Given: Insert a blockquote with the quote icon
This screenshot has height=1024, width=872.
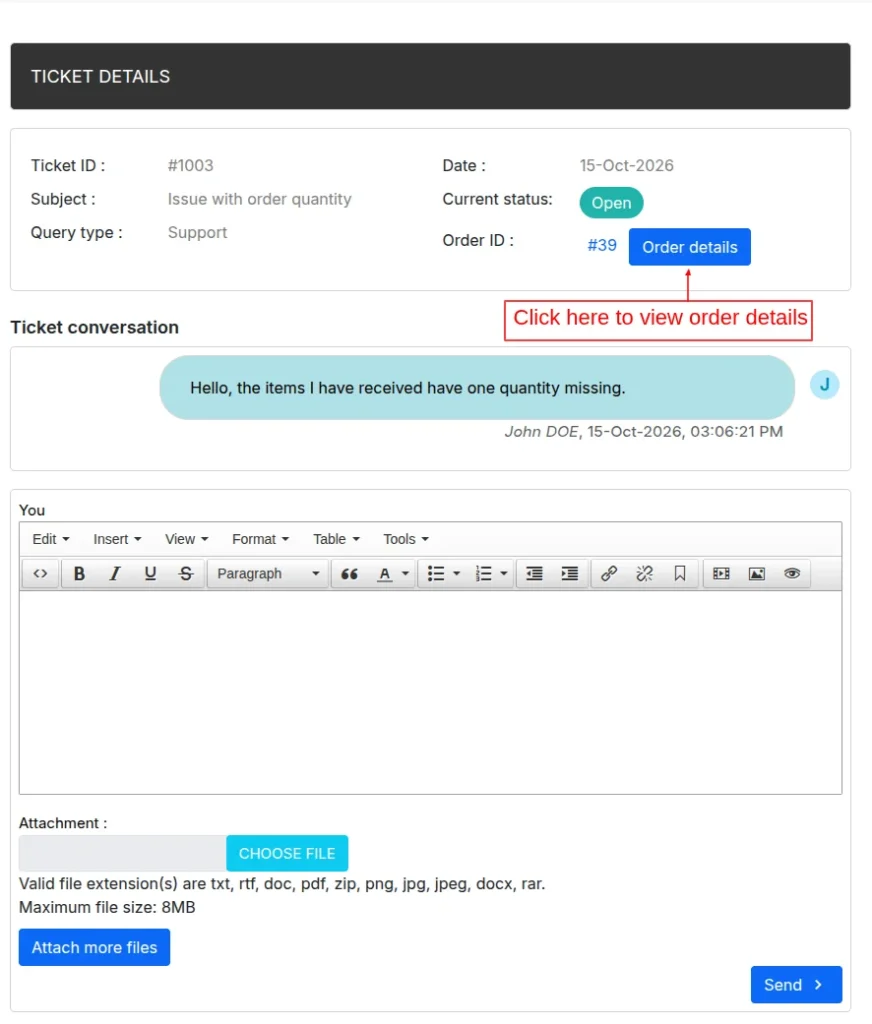Looking at the screenshot, I should point(349,573).
